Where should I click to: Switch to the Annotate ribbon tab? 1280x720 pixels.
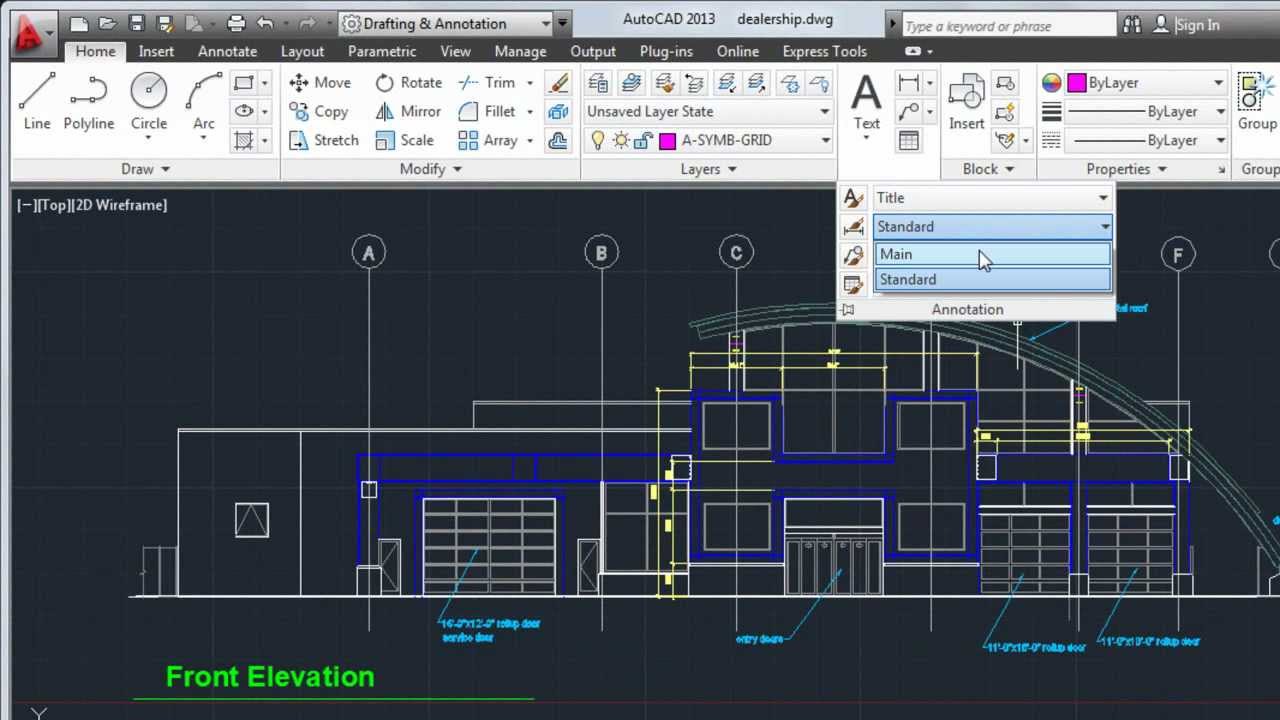point(227,51)
